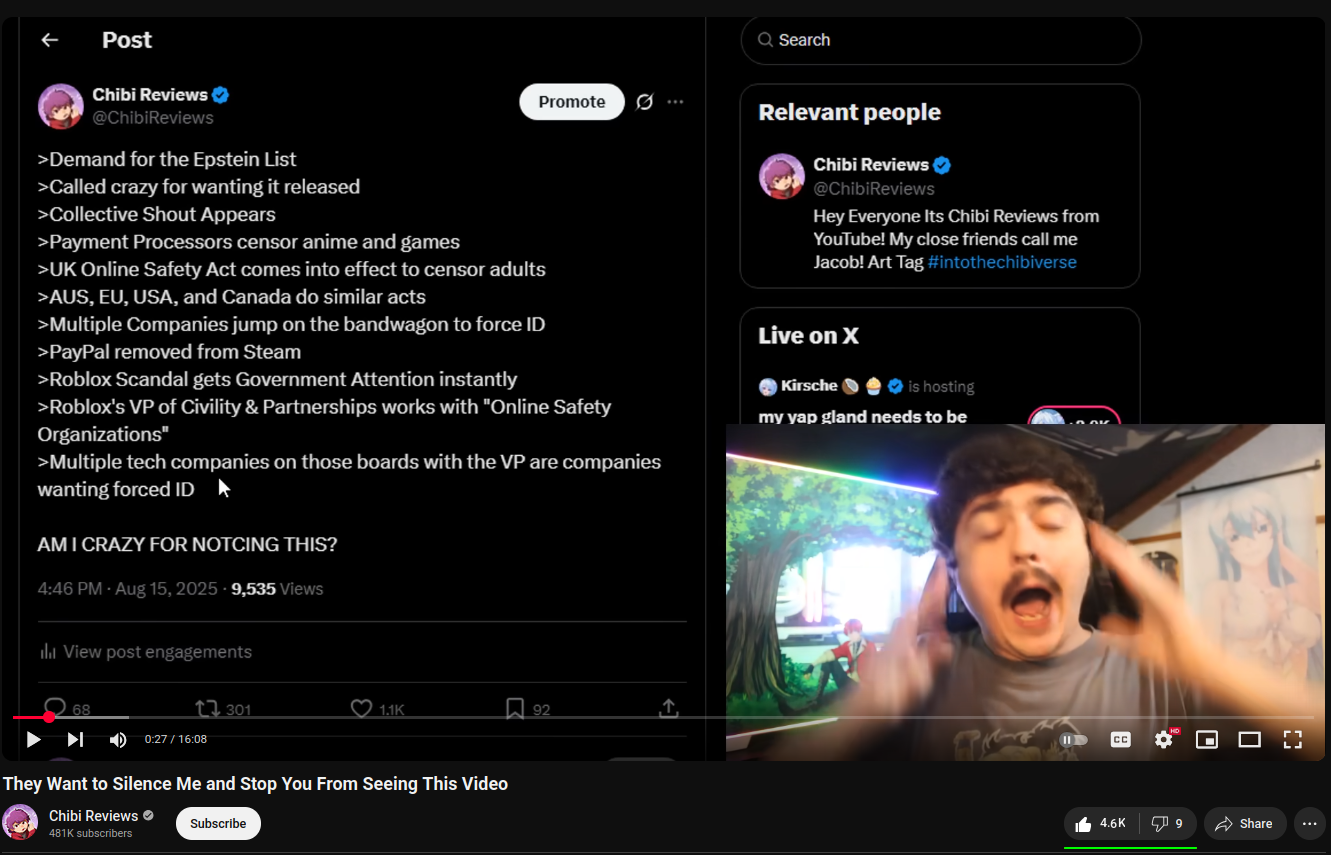
Task: Mute the video volume
Action: [x=118, y=739]
